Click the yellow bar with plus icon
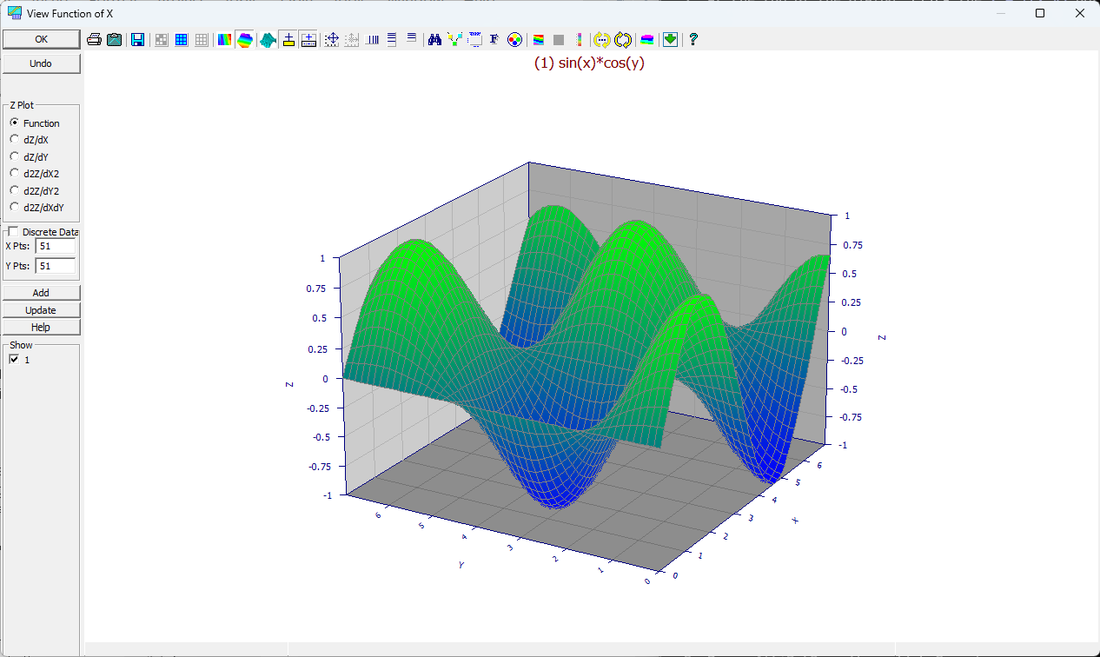The height and width of the screenshot is (657, 1100). [288, 40]
